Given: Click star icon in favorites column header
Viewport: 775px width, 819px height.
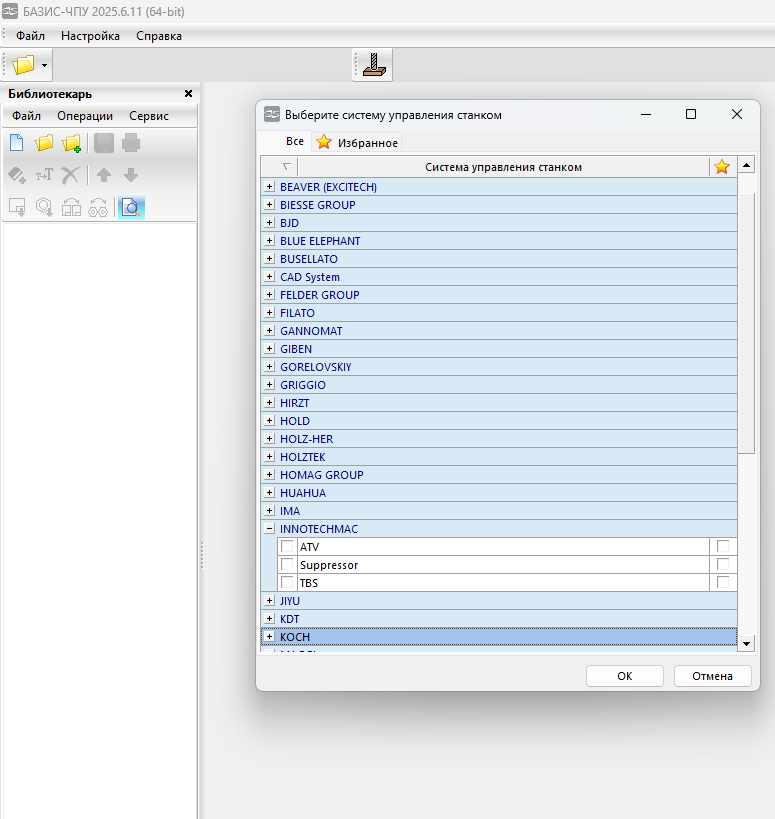Looking at the screenshot, I should coord(722,167).
